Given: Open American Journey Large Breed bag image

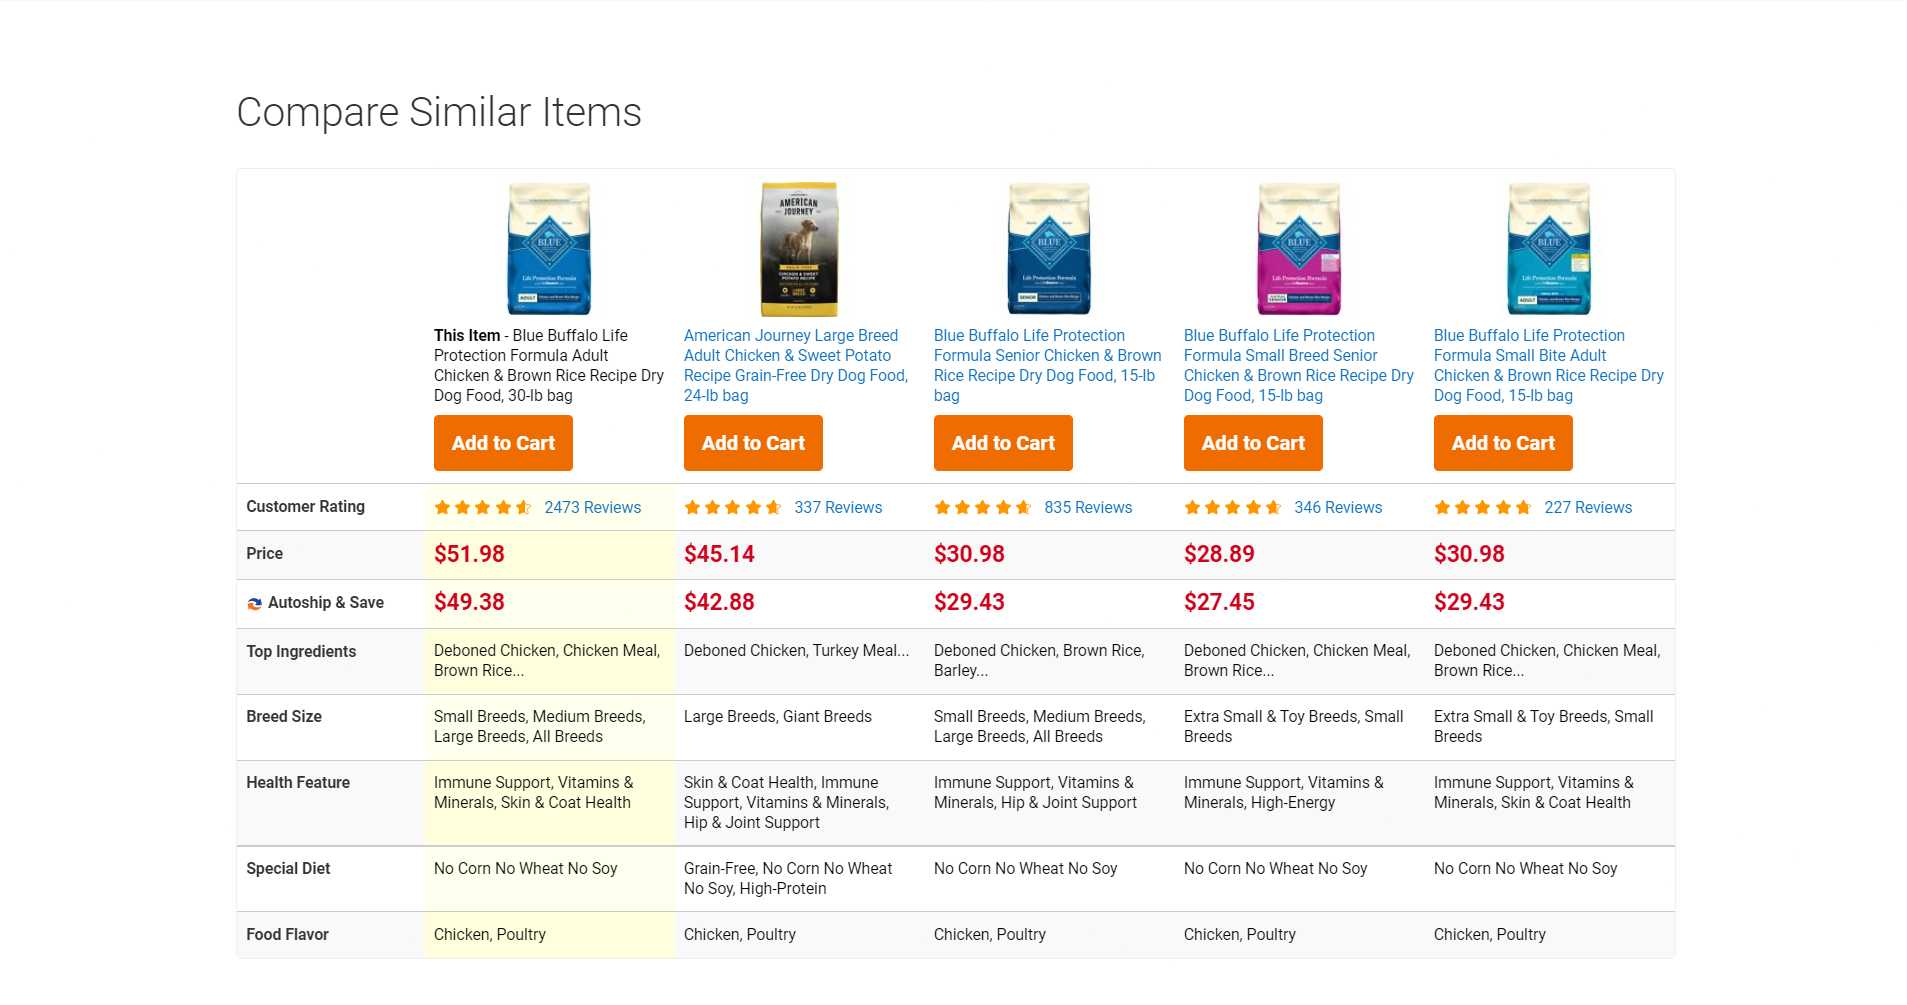Looking at the screenshot, I should coord(798,249).
